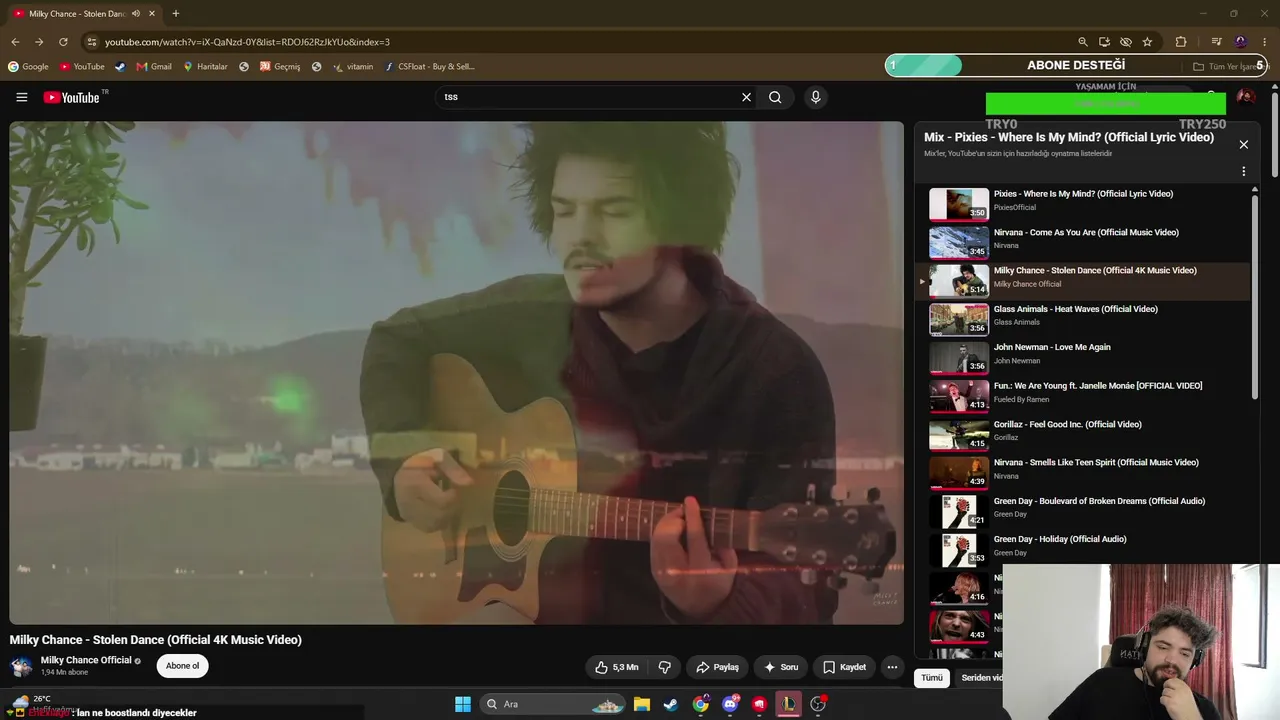
Task: Open the vitamin bookmark
Action: [x=353, y=67]
